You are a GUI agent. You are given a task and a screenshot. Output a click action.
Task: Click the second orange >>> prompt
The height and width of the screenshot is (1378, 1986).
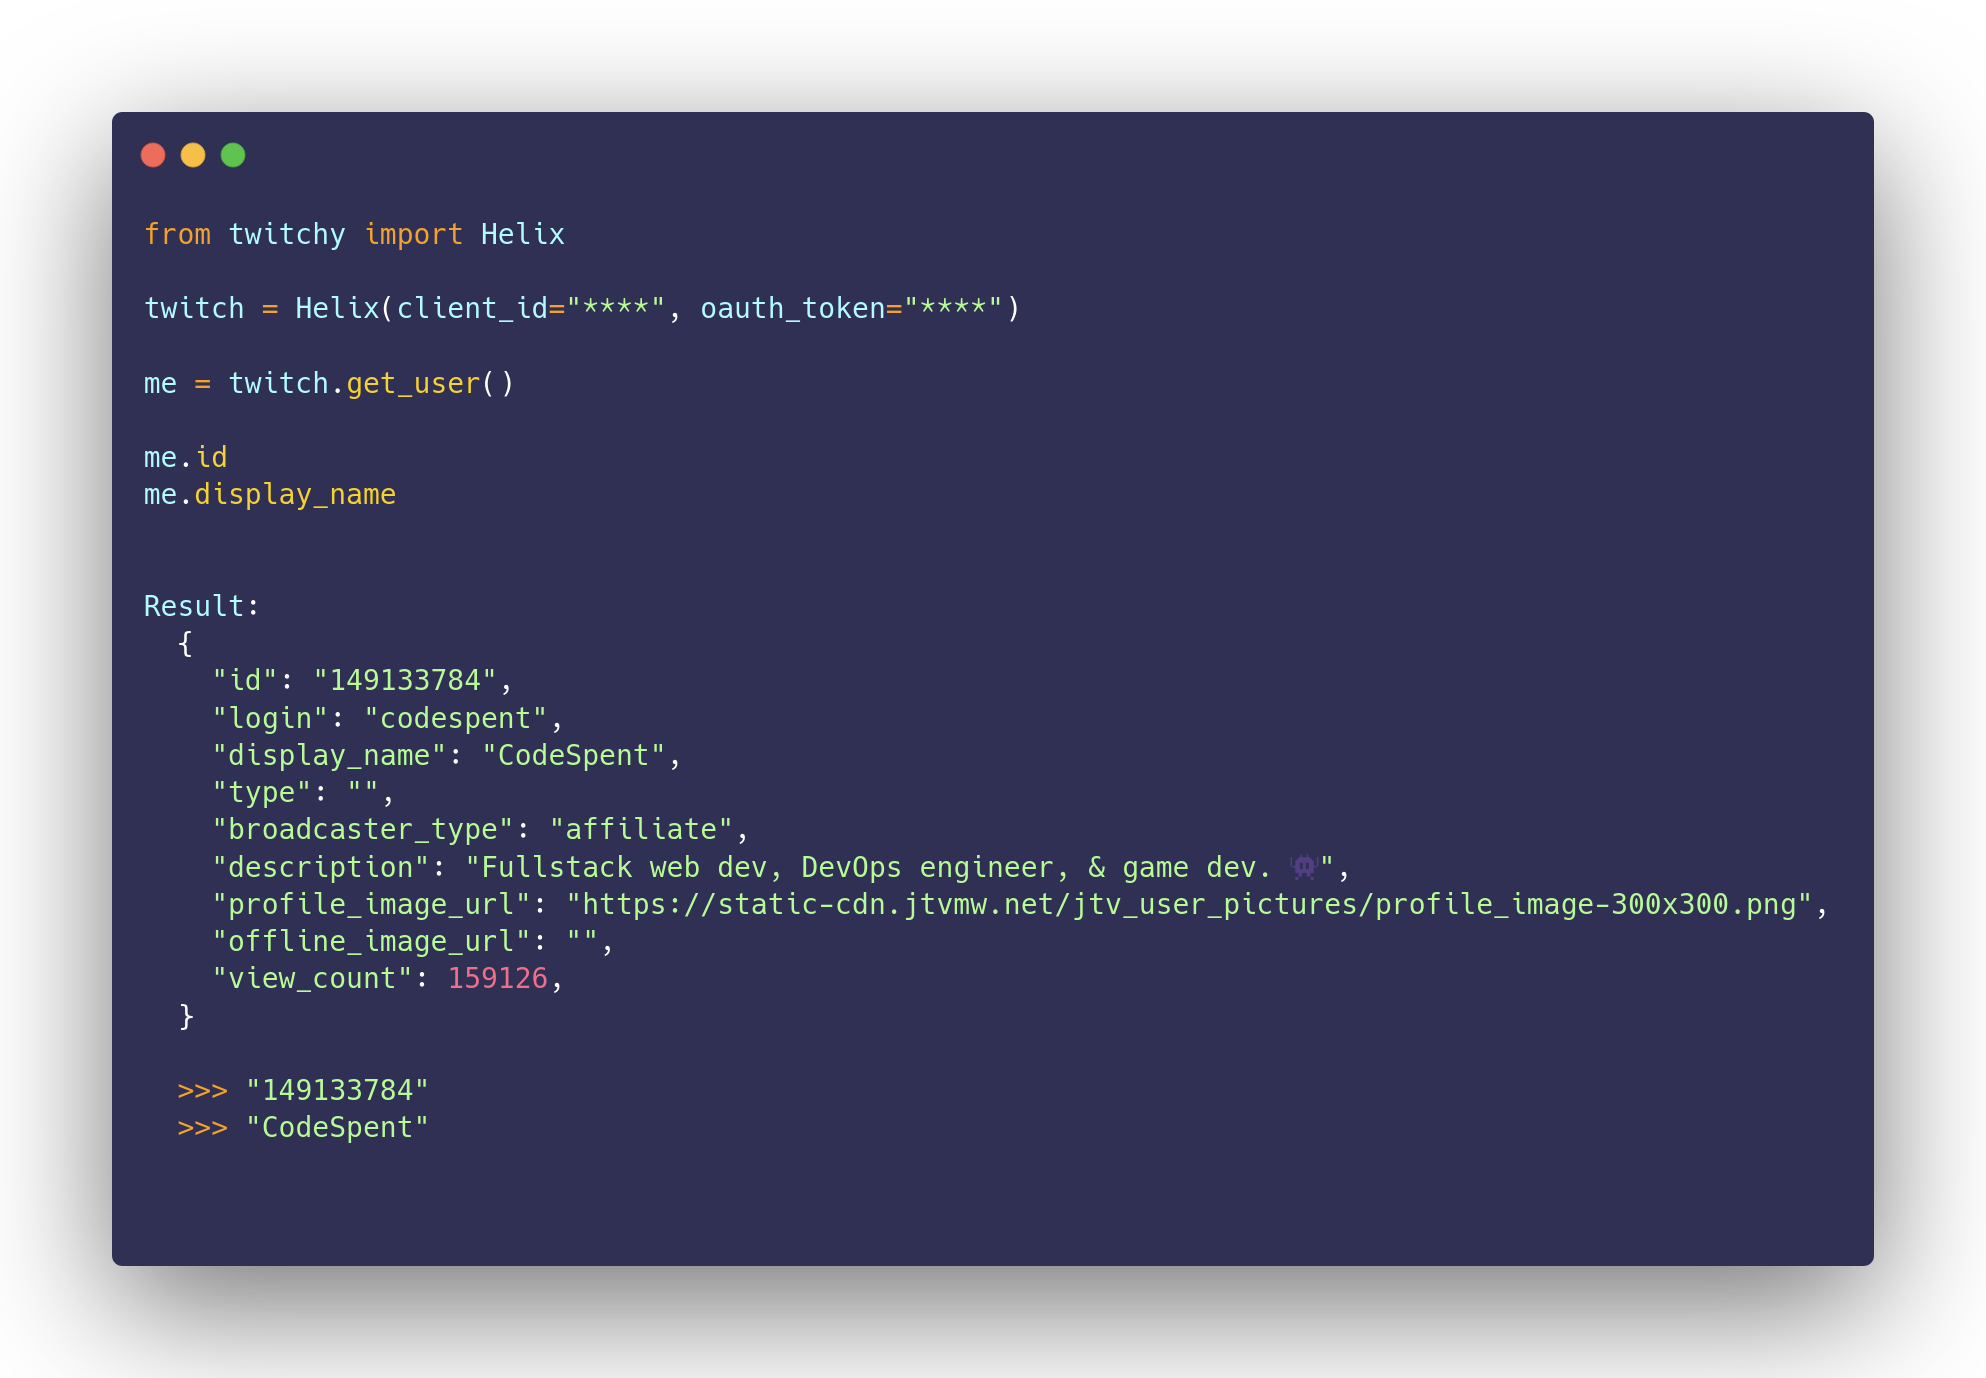203,1128
